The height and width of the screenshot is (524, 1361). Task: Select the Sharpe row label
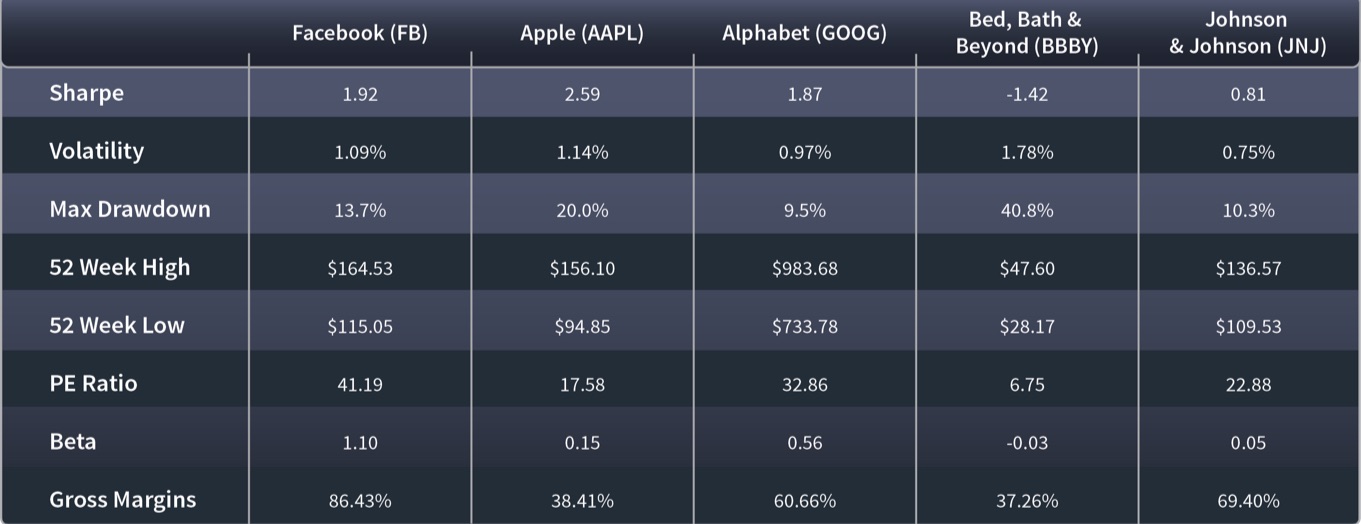87,93
